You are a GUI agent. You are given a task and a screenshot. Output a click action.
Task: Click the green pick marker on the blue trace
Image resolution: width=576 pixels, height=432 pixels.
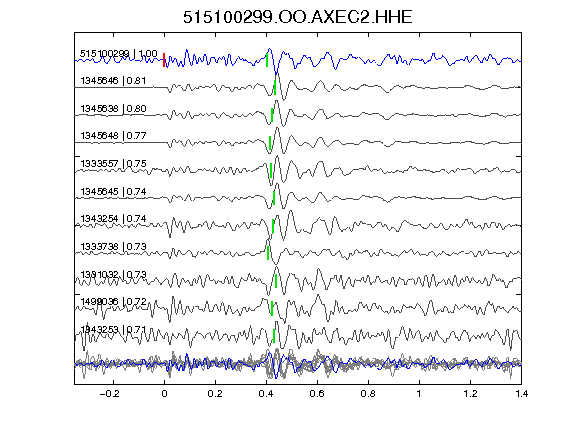point(267,60)
